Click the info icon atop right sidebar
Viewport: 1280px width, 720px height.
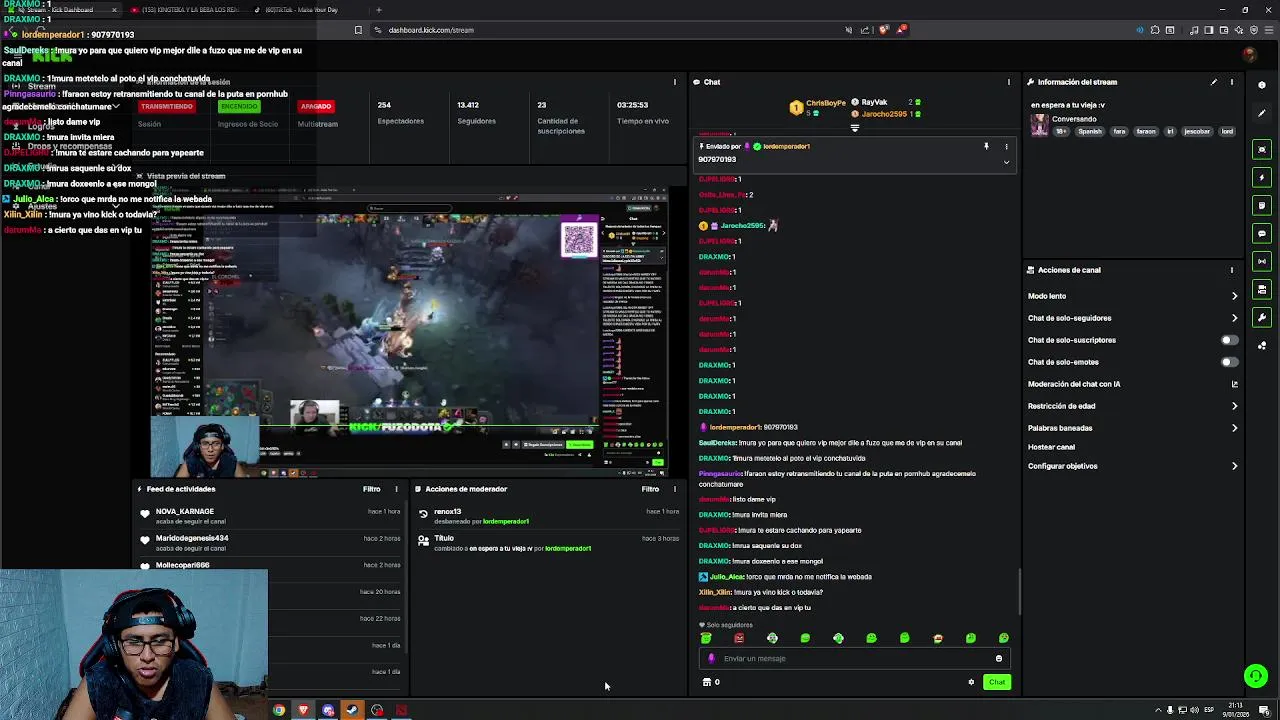click(x=1262, y=85)
